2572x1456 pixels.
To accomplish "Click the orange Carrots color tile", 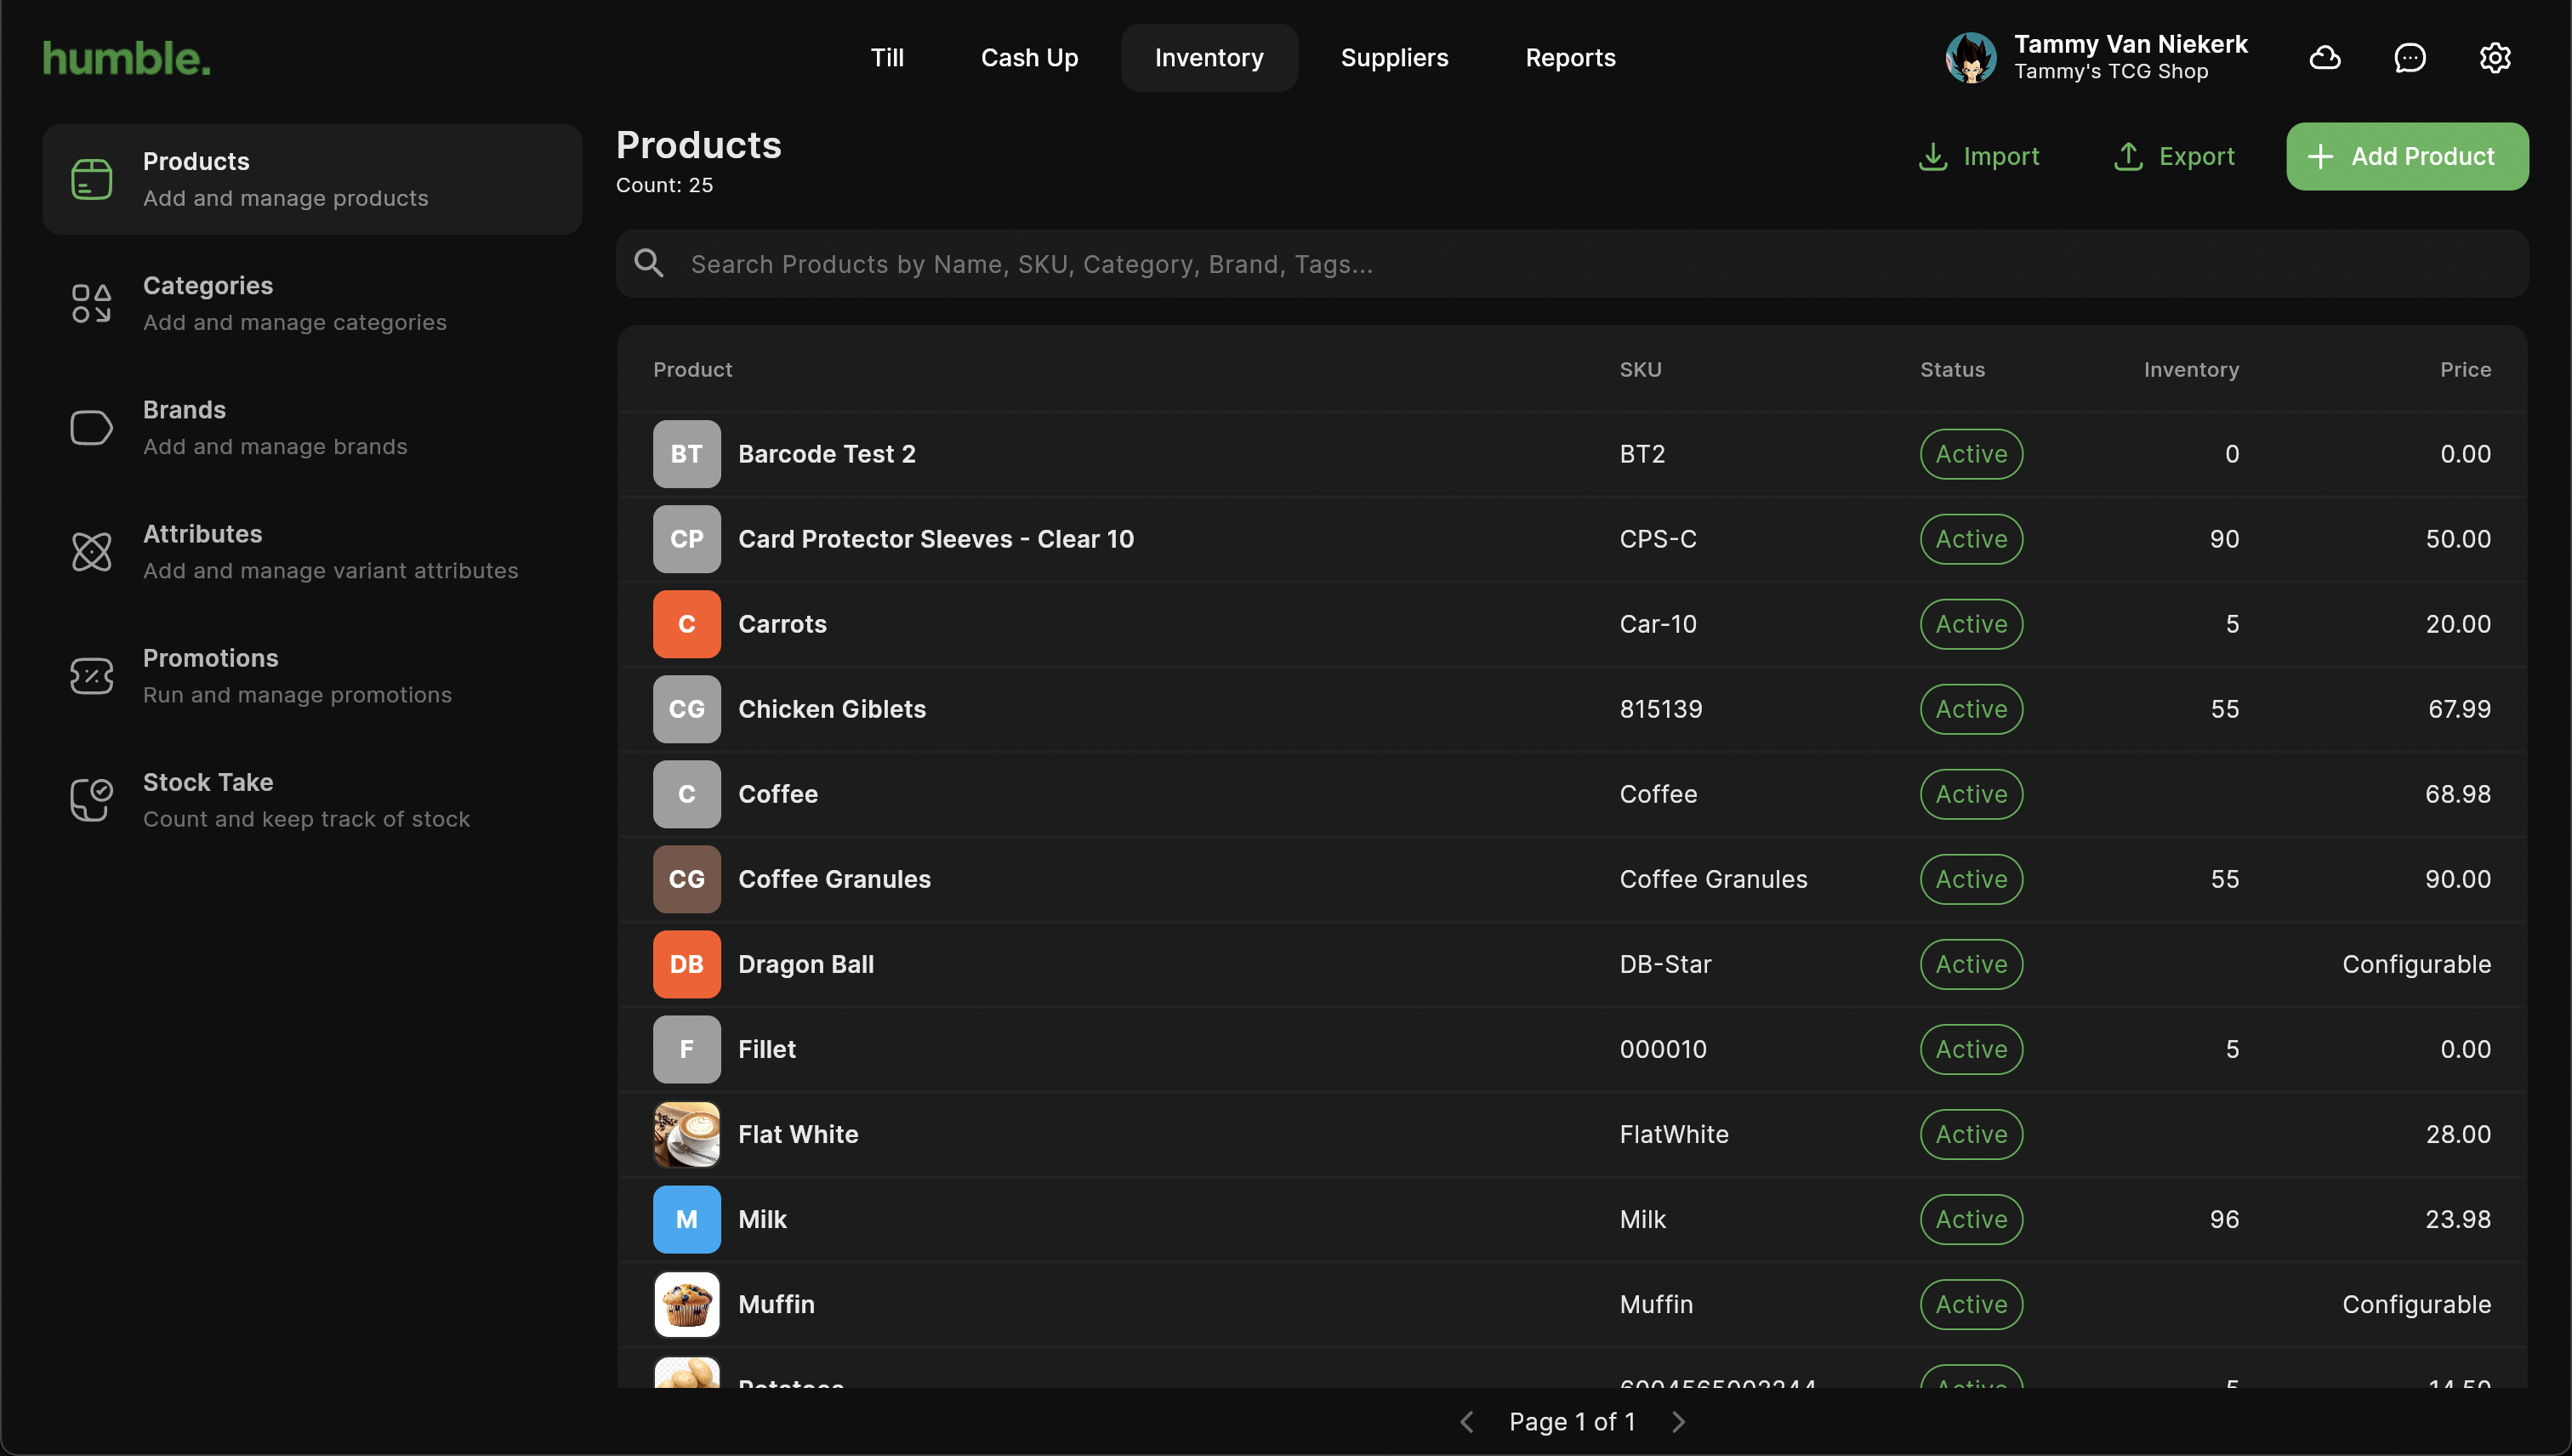I will coord(686,624).
